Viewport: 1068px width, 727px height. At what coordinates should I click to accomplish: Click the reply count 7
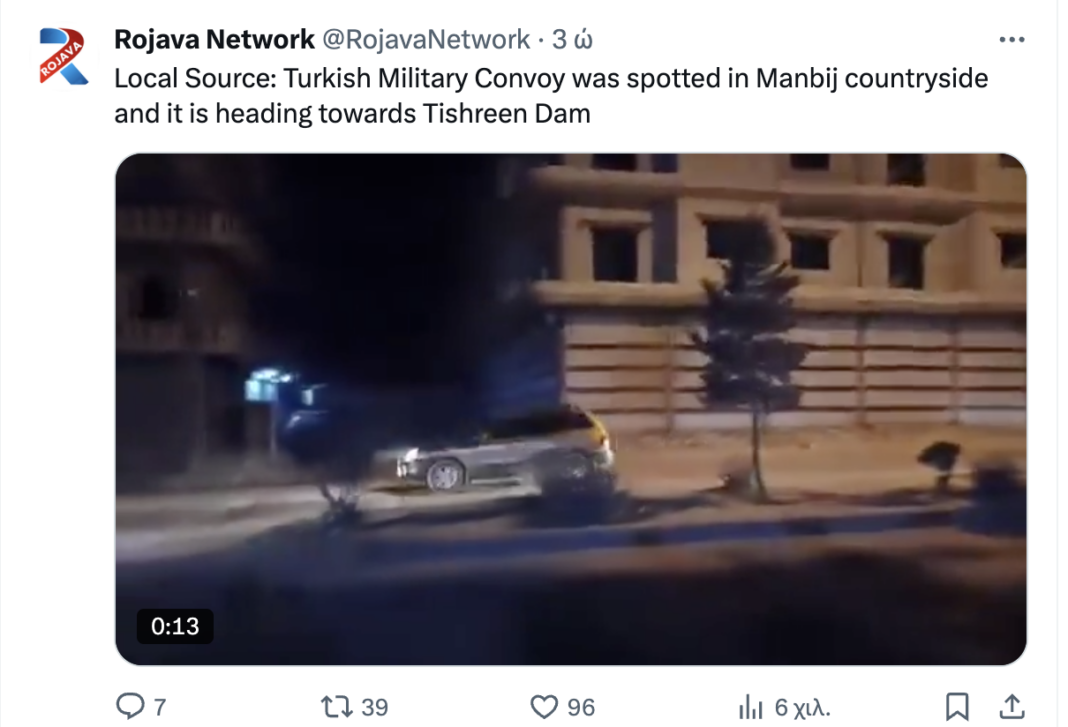159,707
